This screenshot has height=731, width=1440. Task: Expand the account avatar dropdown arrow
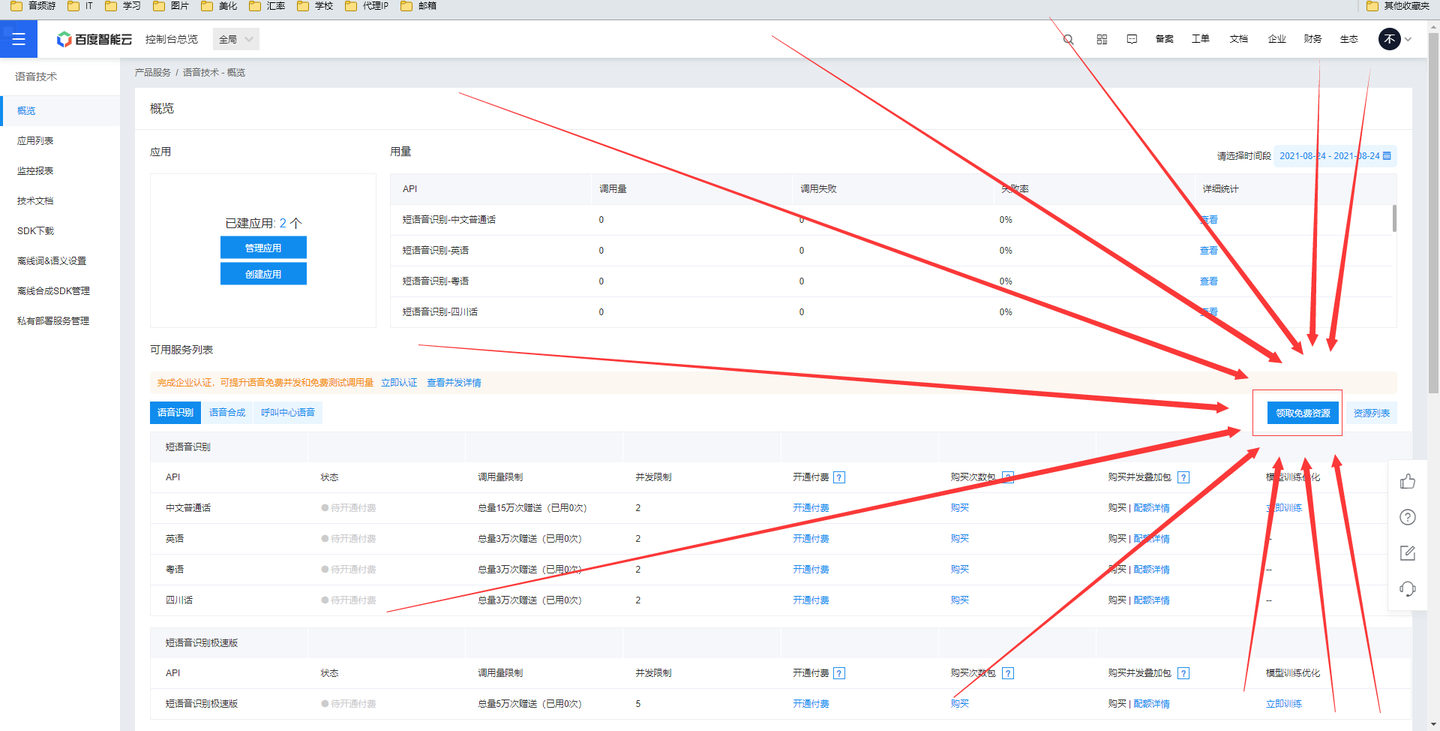click(x=1408, y=39)
